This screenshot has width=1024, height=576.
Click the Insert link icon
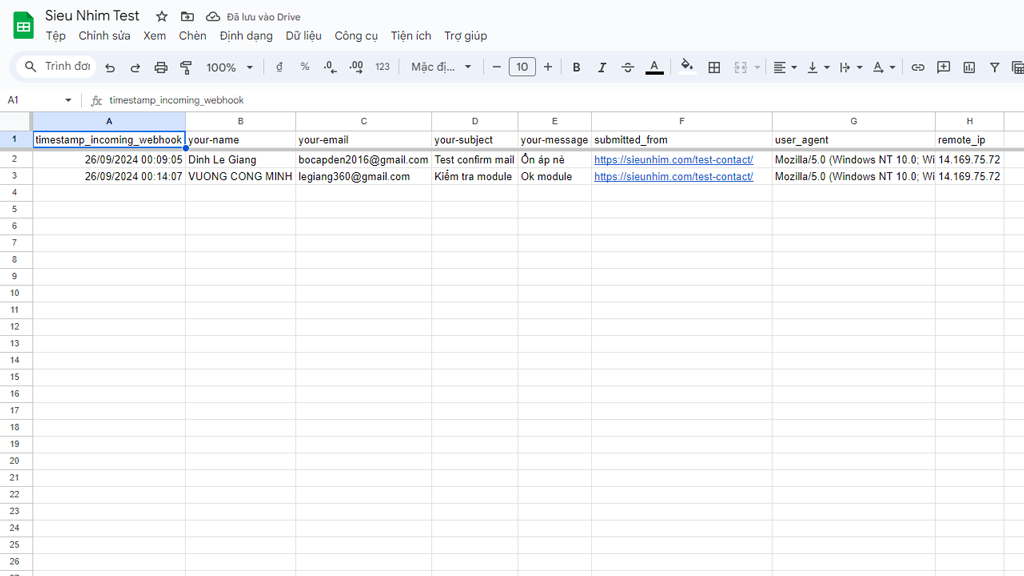pyautogui.click(x=917, y=67)
